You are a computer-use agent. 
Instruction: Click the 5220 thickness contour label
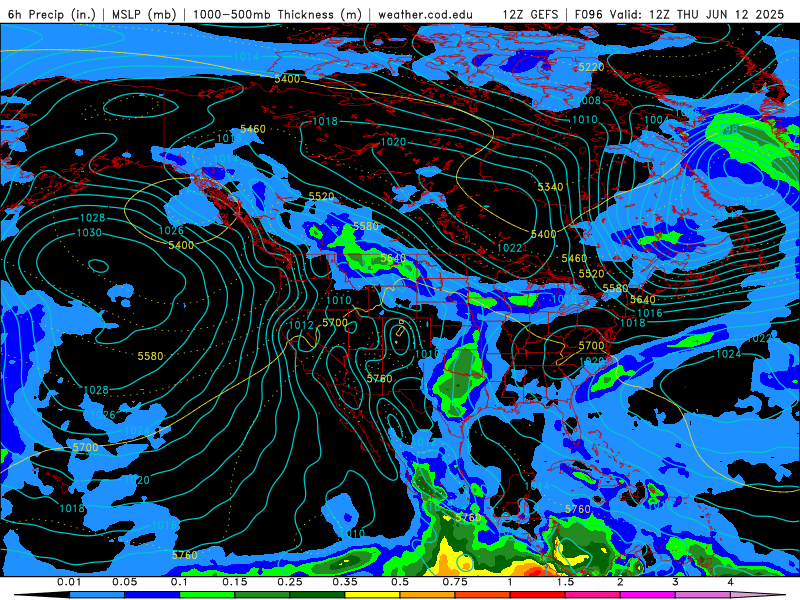pyautogui.click(x=591, y=67)
